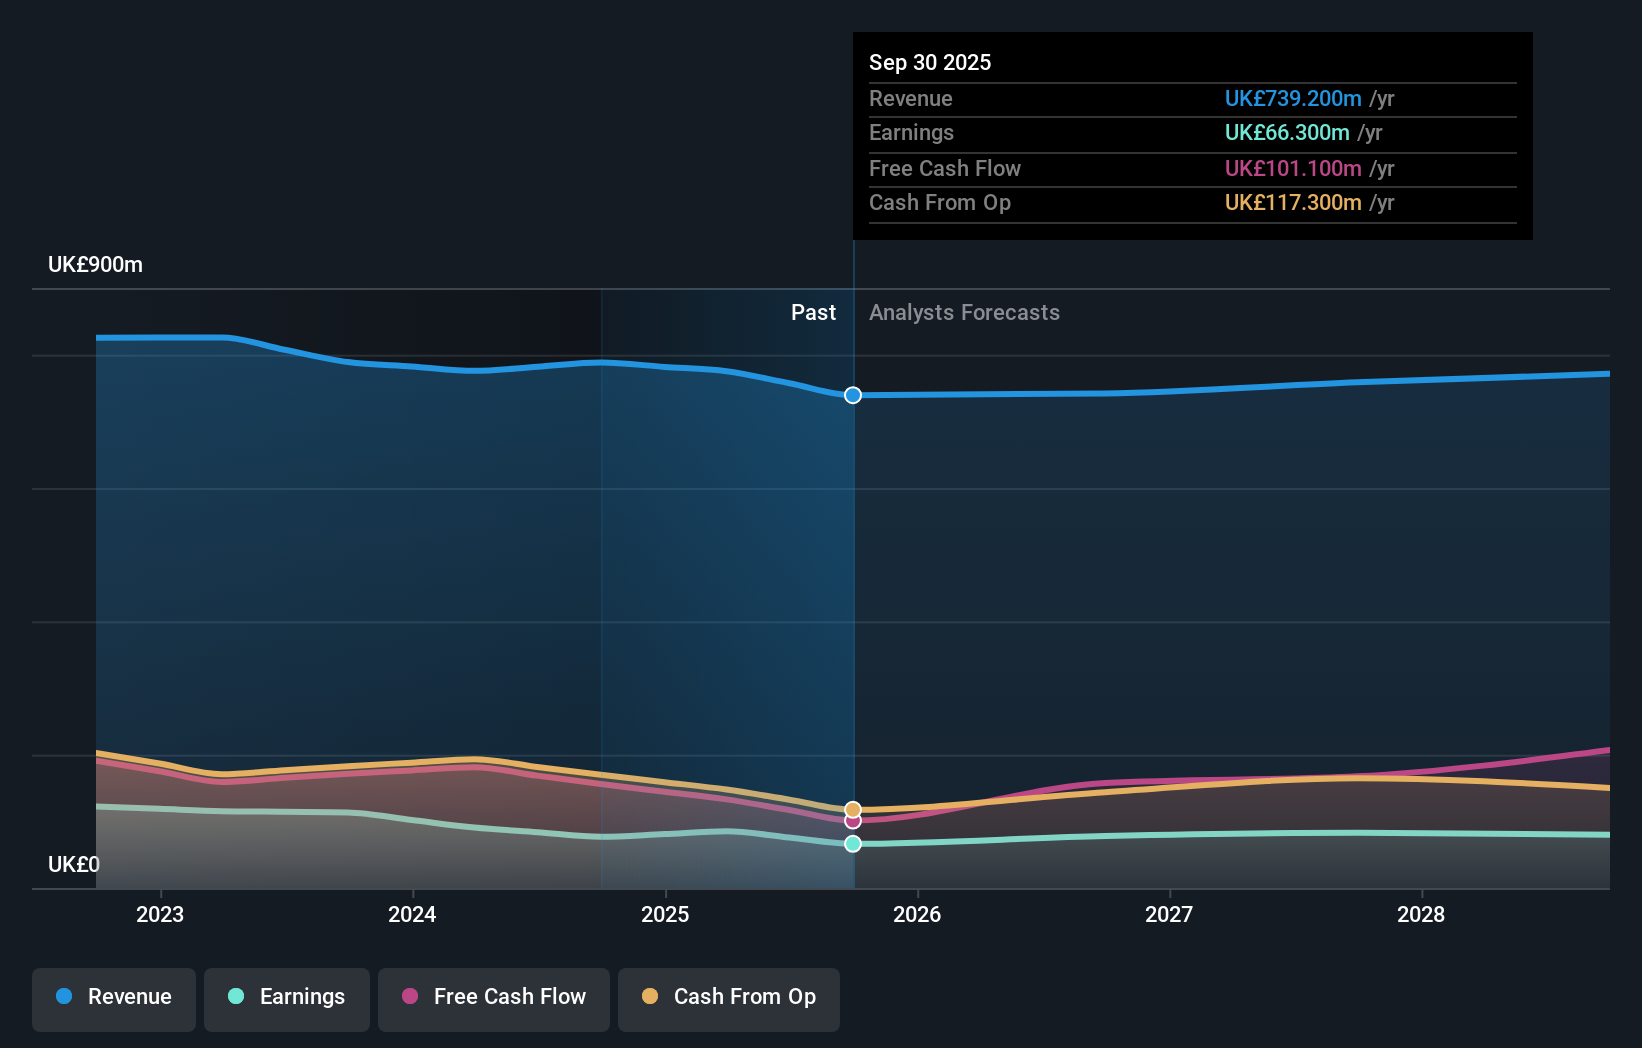Select the teal Earnings marker on the chart

852,844
